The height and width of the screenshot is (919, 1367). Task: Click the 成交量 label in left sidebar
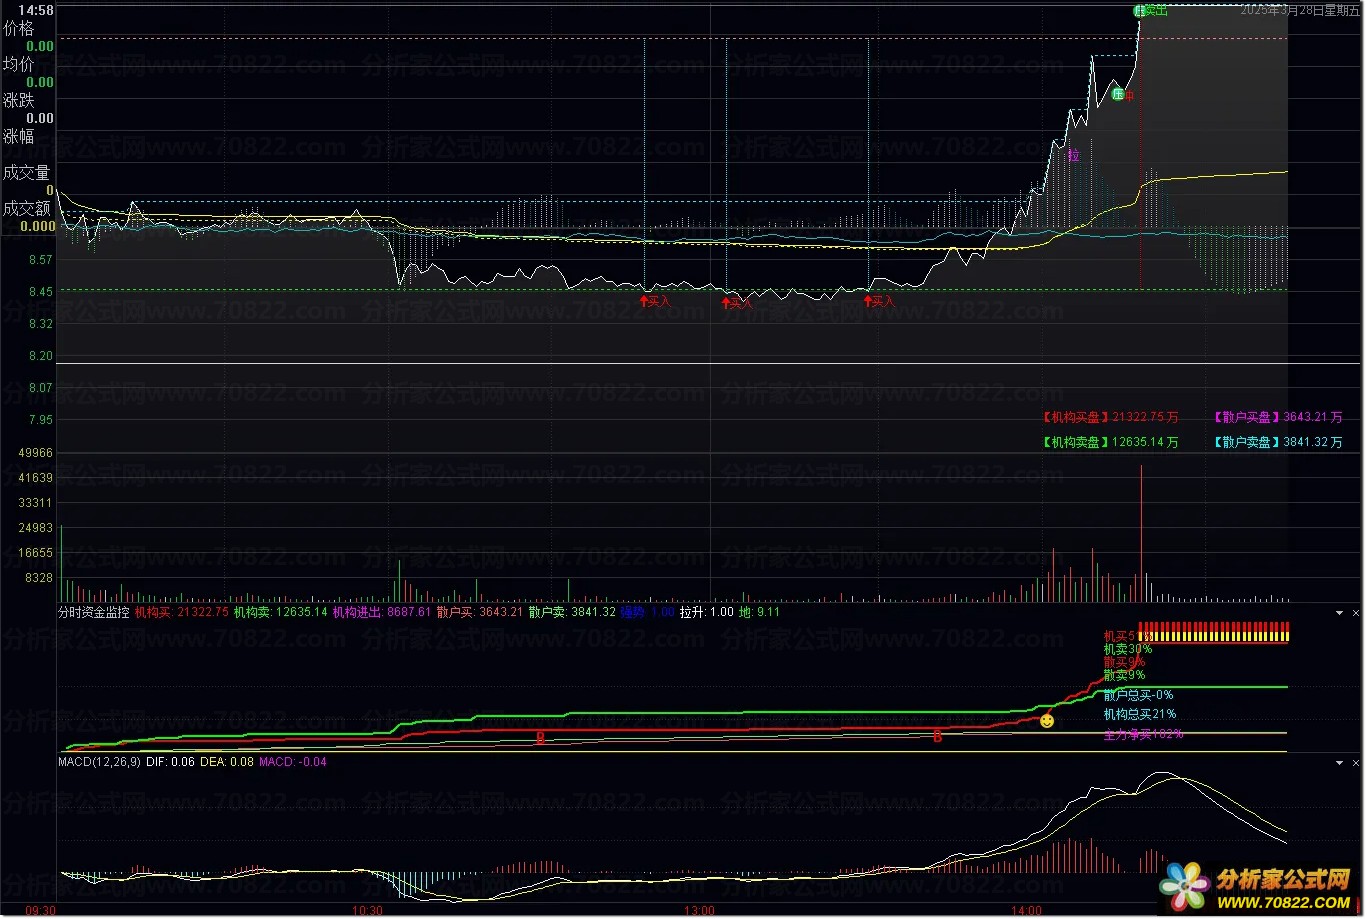pos(27,173)
